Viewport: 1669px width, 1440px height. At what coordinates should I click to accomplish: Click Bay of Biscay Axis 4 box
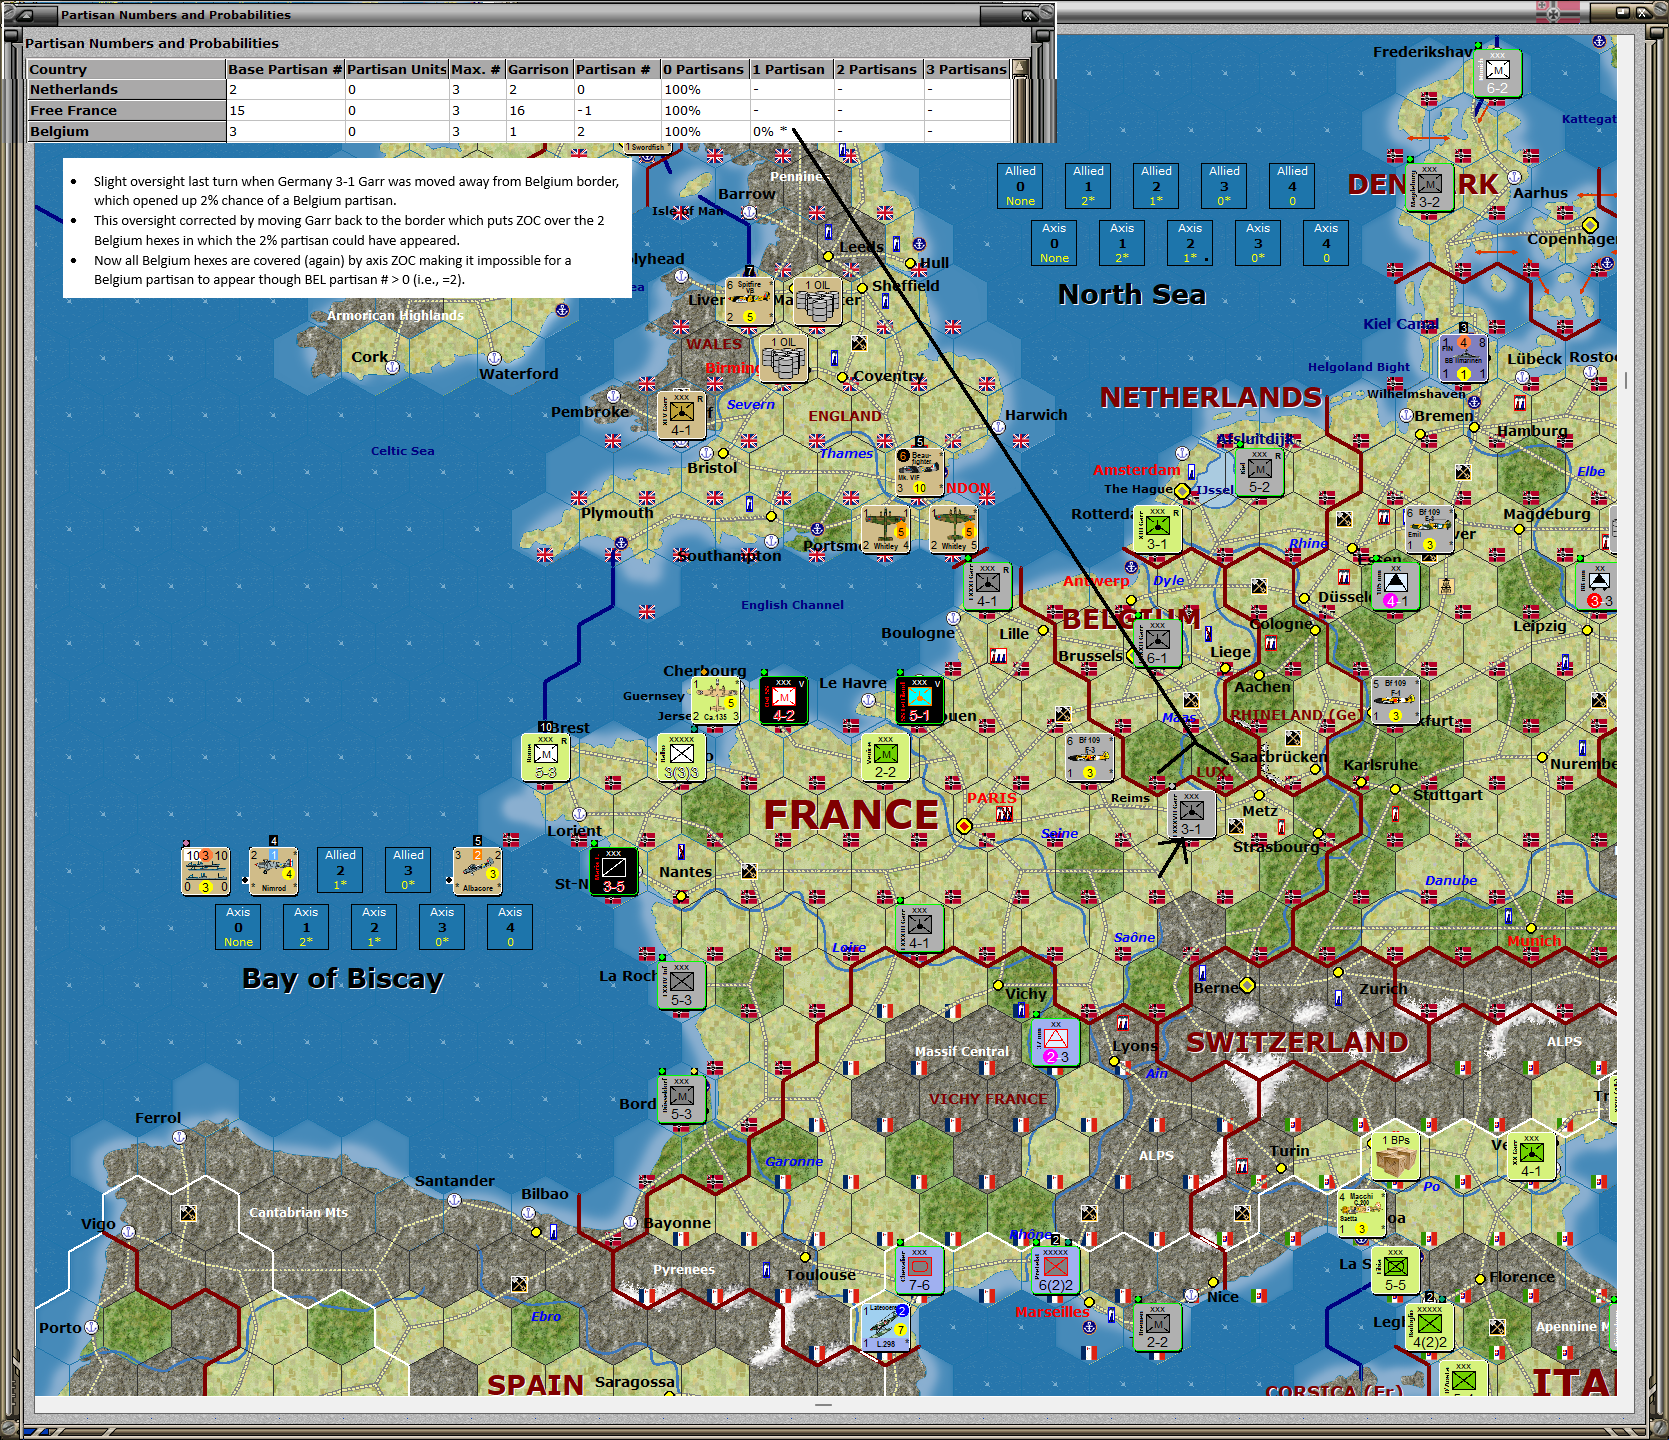(x=510, y=927)
